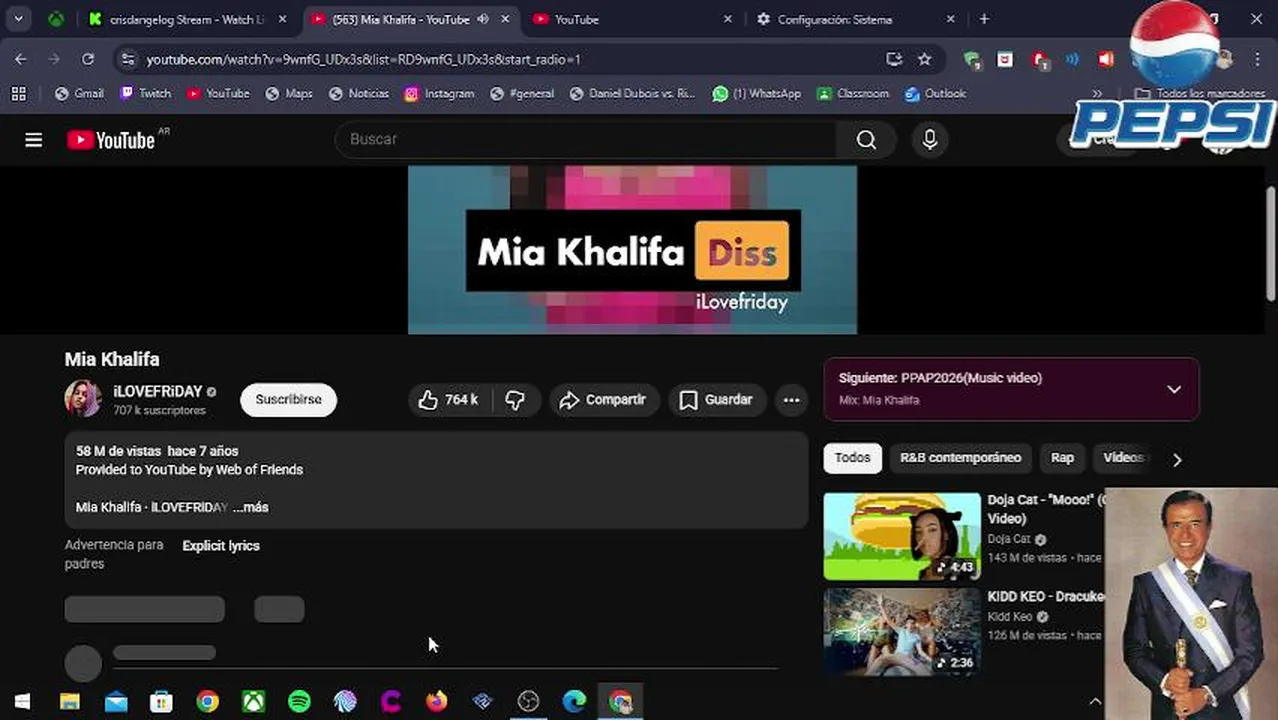Image resolution: width=1278 pixels, height=720 pixels.
Task: Open the three-dot more actions menu
Action: tap(791, 400)
